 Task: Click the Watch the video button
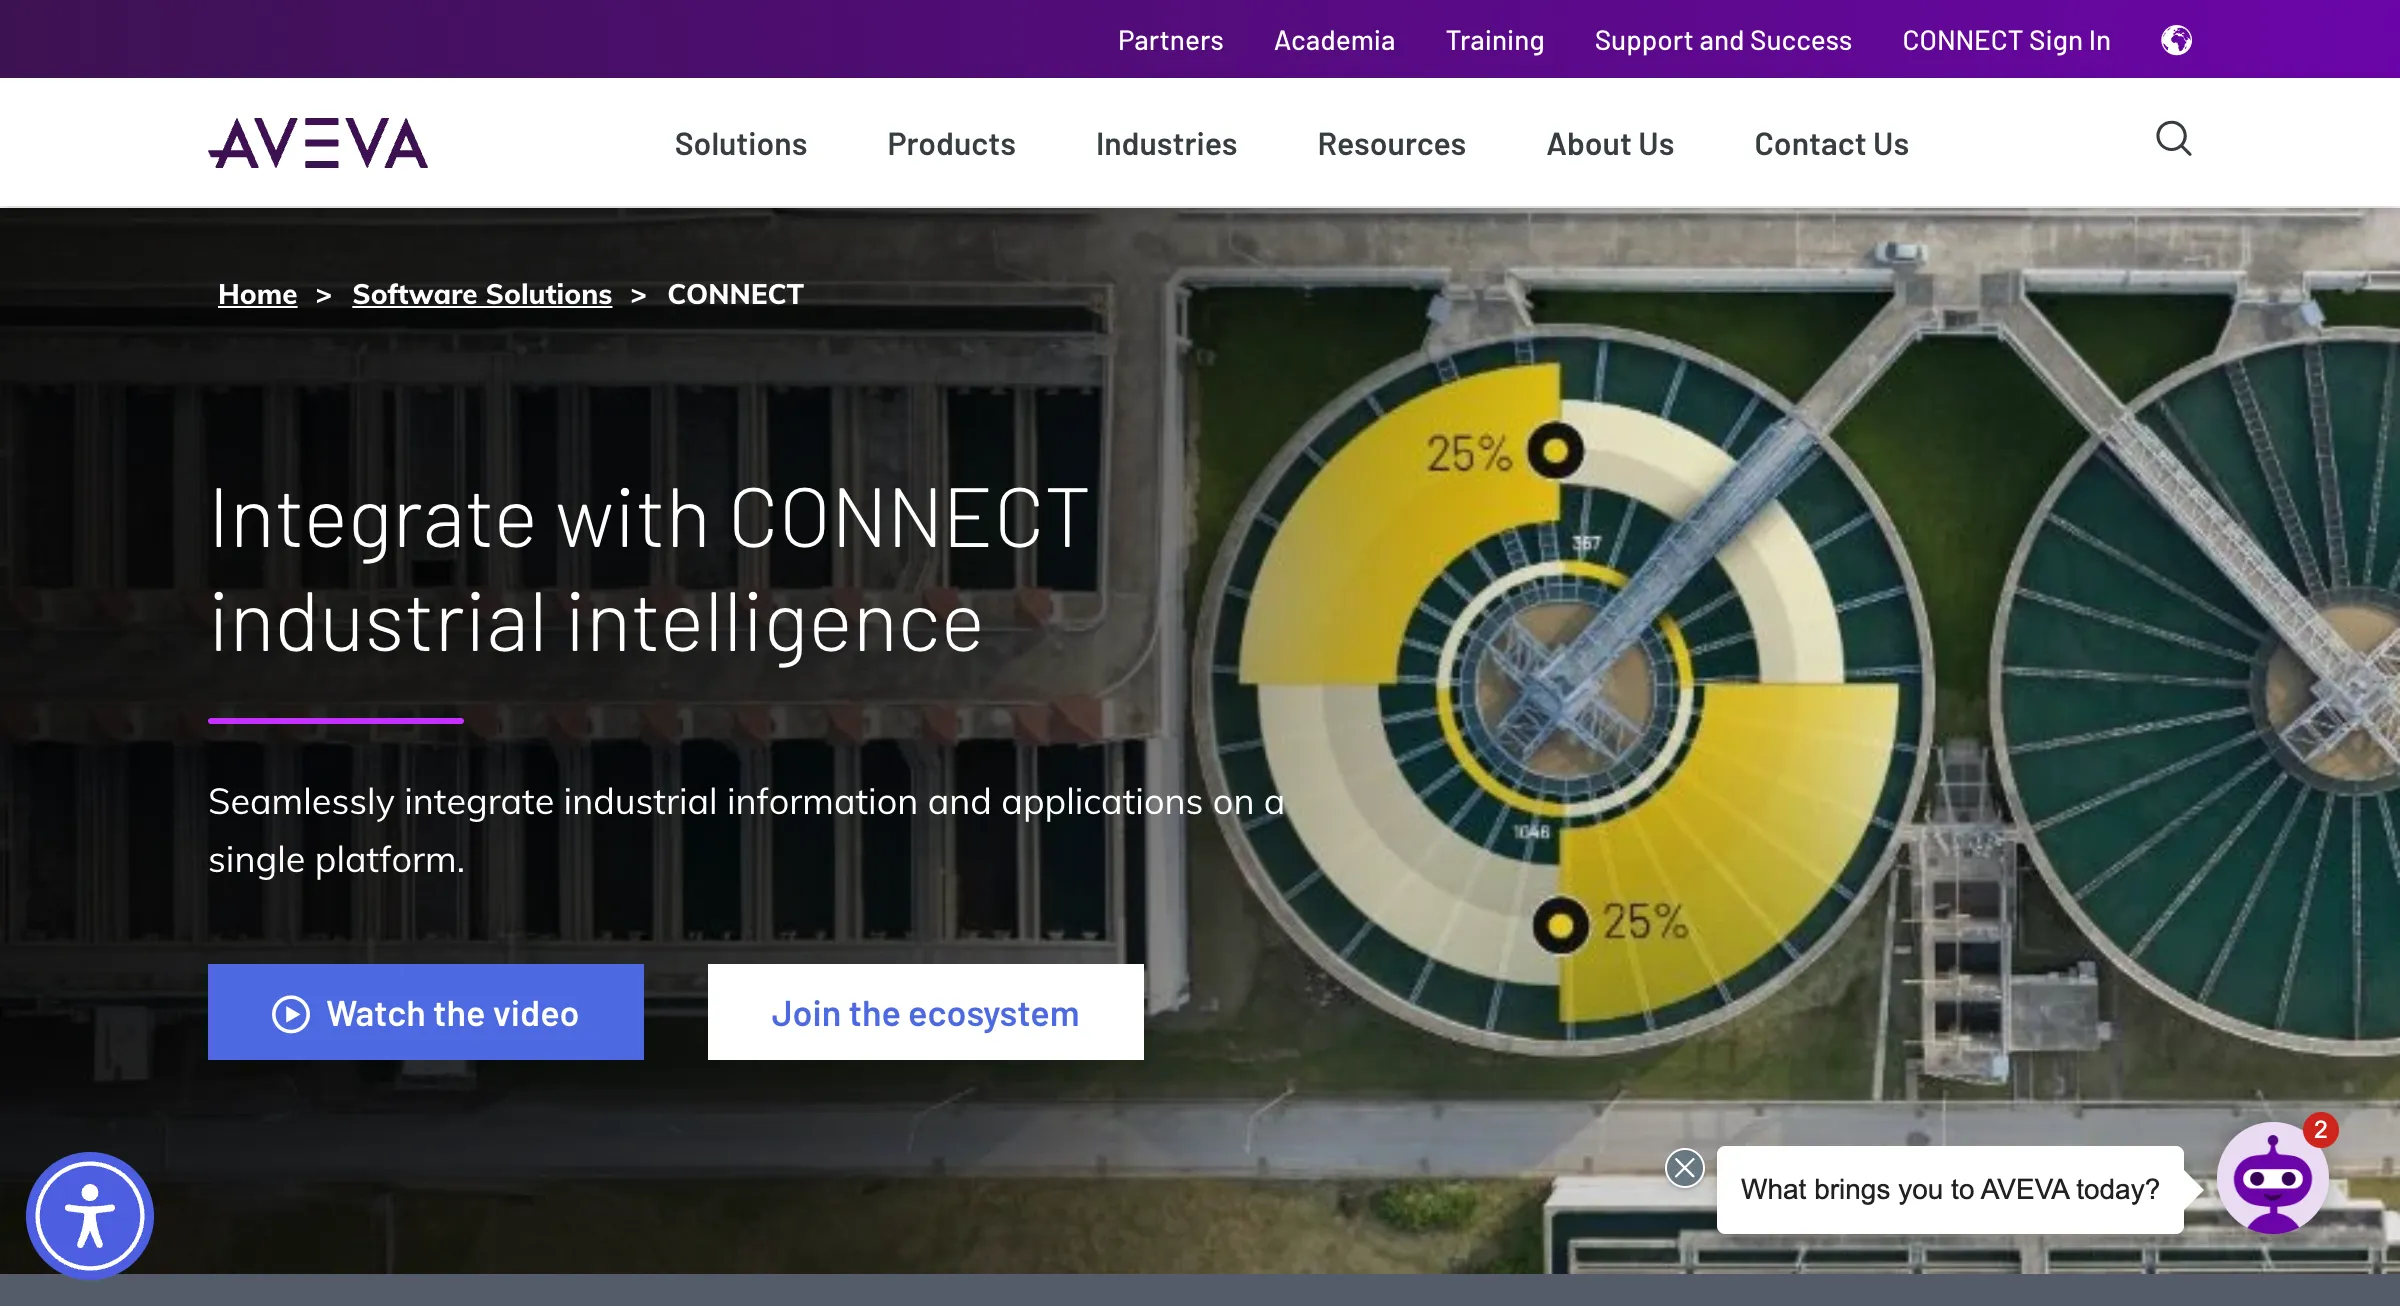[x=426, y=1012]
